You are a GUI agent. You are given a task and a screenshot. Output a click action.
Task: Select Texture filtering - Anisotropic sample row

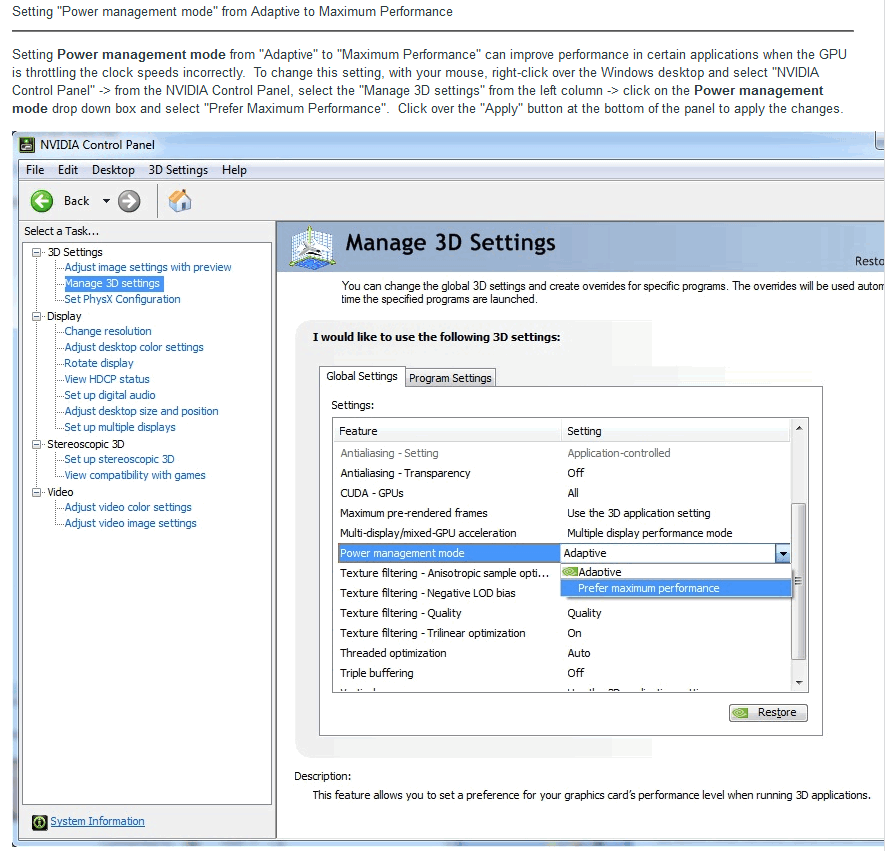[x=449, y=573]
